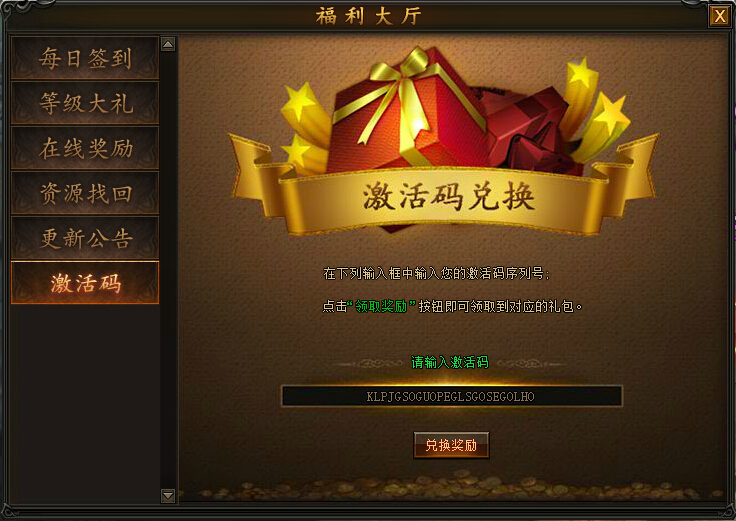Click the top-right gold star
This screenshot has height=521, width=736.
(581, 73)
